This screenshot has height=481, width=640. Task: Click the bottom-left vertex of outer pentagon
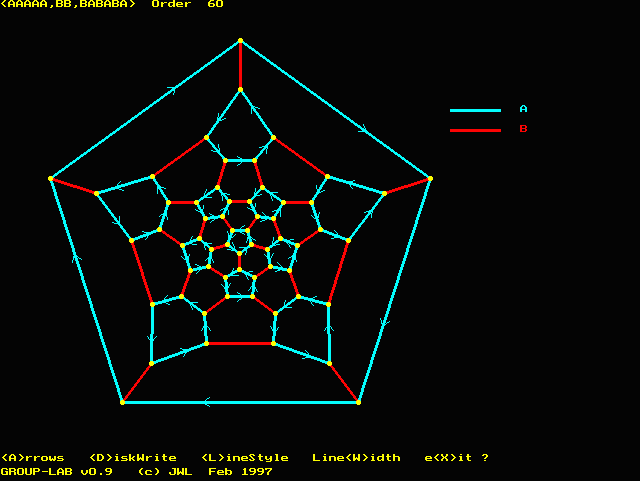coord(122,402)
